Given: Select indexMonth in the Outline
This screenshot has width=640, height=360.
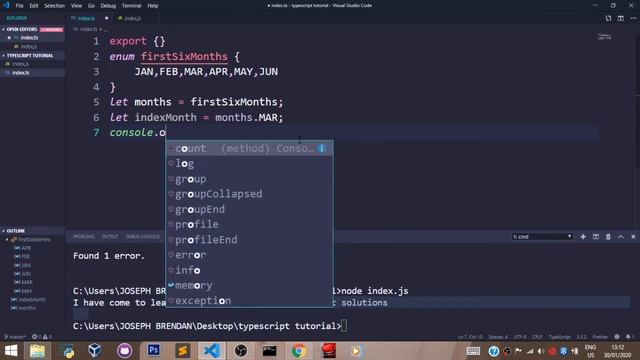Looking at the screenshot, I should click(32, 300).
